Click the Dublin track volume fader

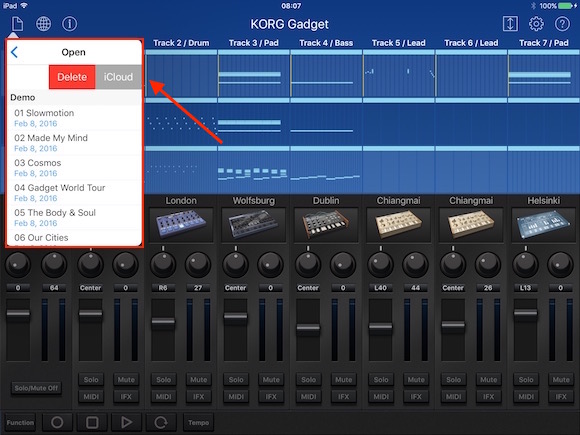[x=308, y=327]
